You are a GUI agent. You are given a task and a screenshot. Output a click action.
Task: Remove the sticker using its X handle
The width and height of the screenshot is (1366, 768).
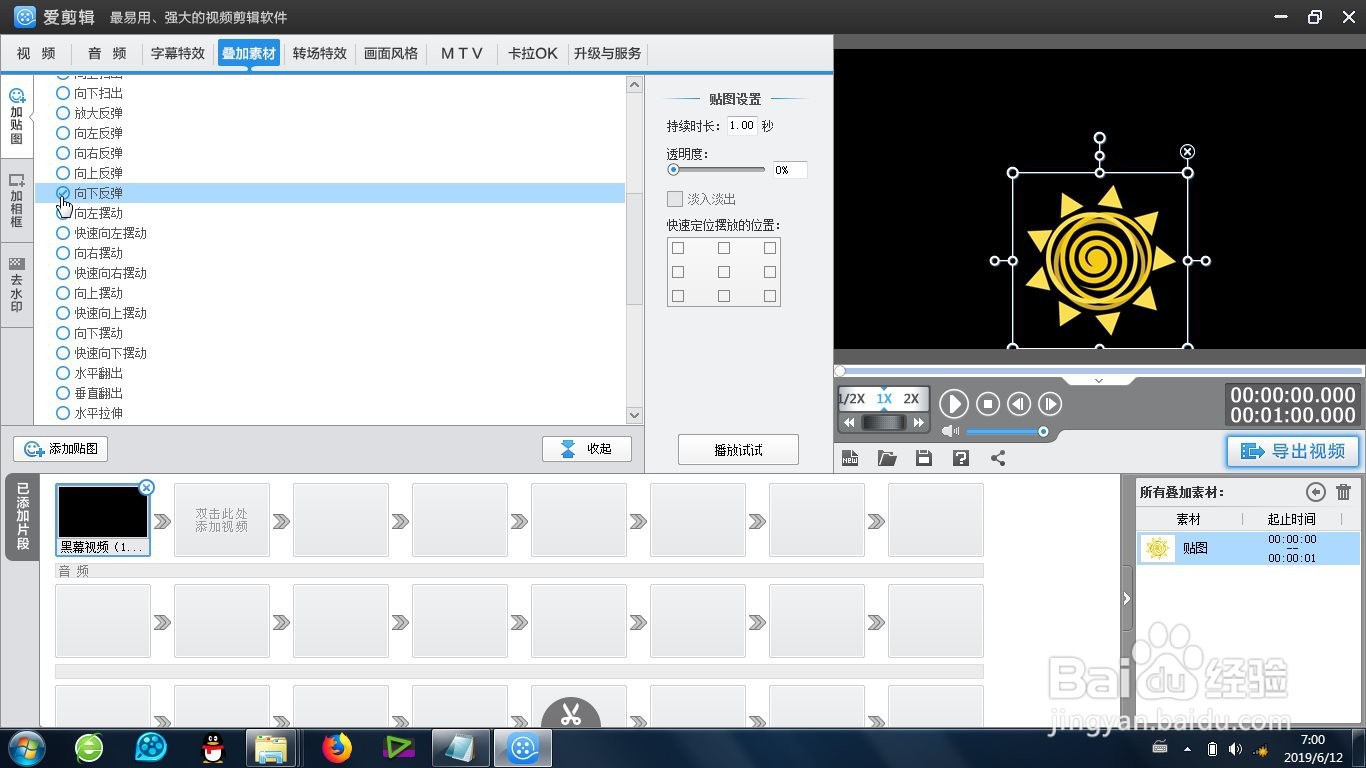pyautogui.click(x=1187, y=152)
